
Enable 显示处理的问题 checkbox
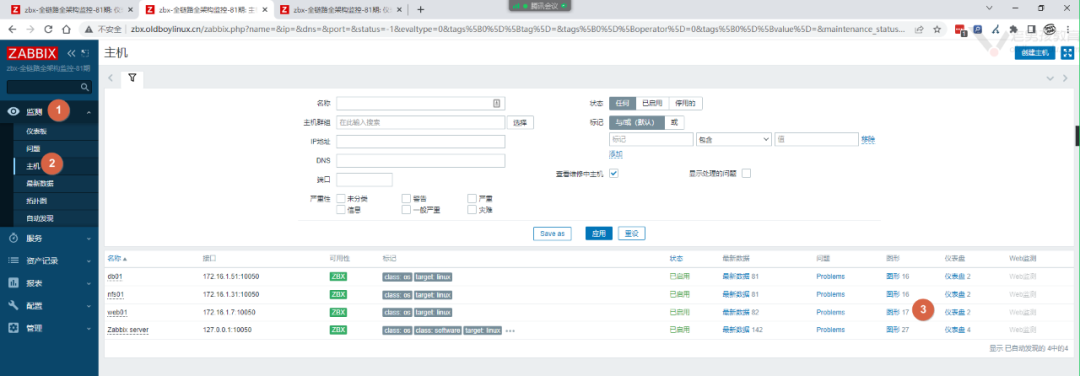pyautogui.click(x=746, y=173)
